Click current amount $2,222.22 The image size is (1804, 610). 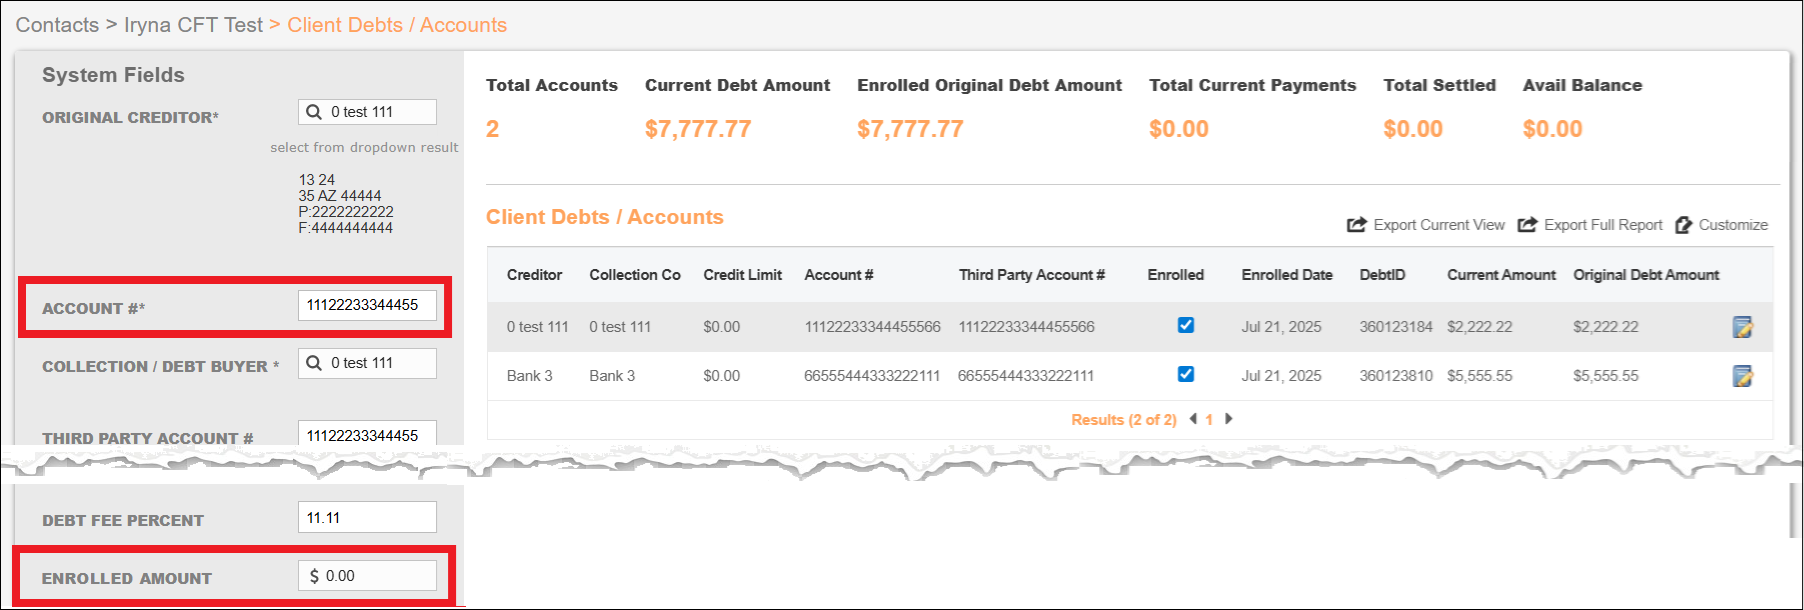pos(1480,327)
